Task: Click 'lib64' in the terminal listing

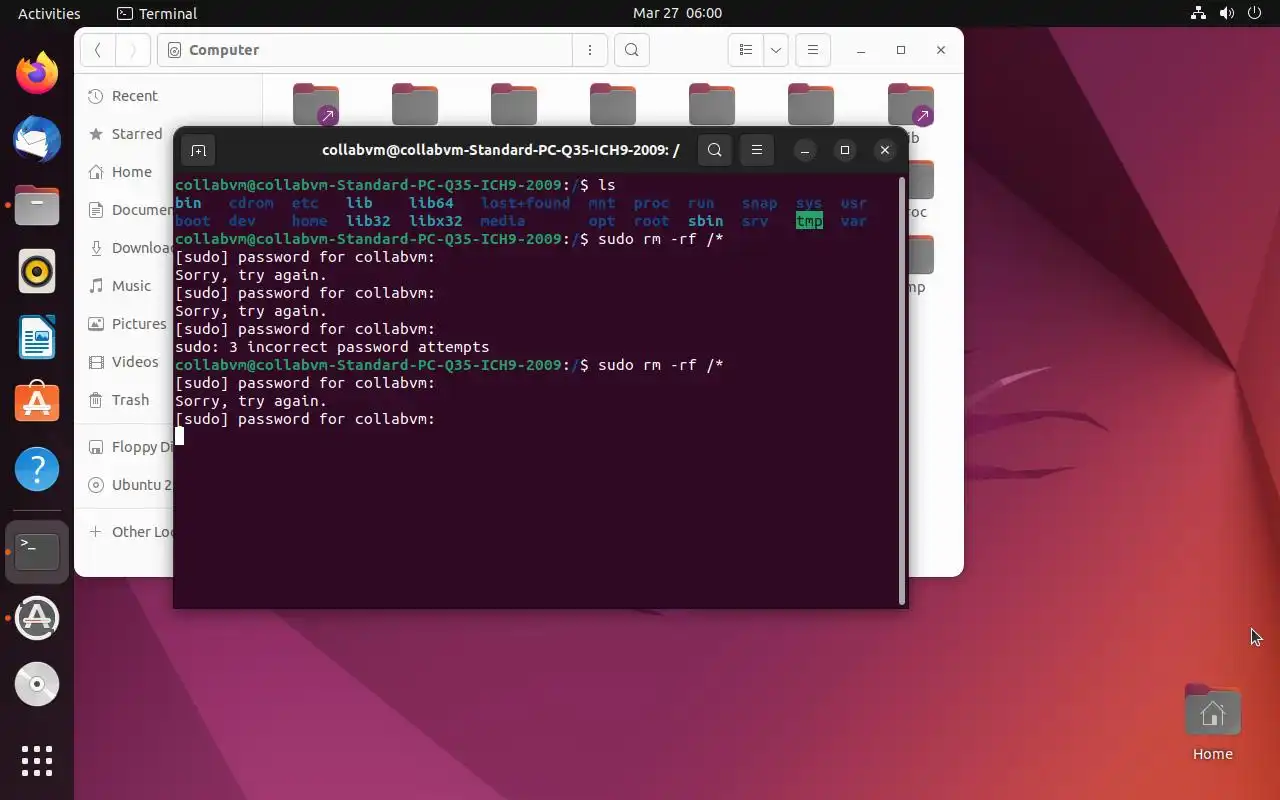Action: pyautogui.click(x=431, y=203)
